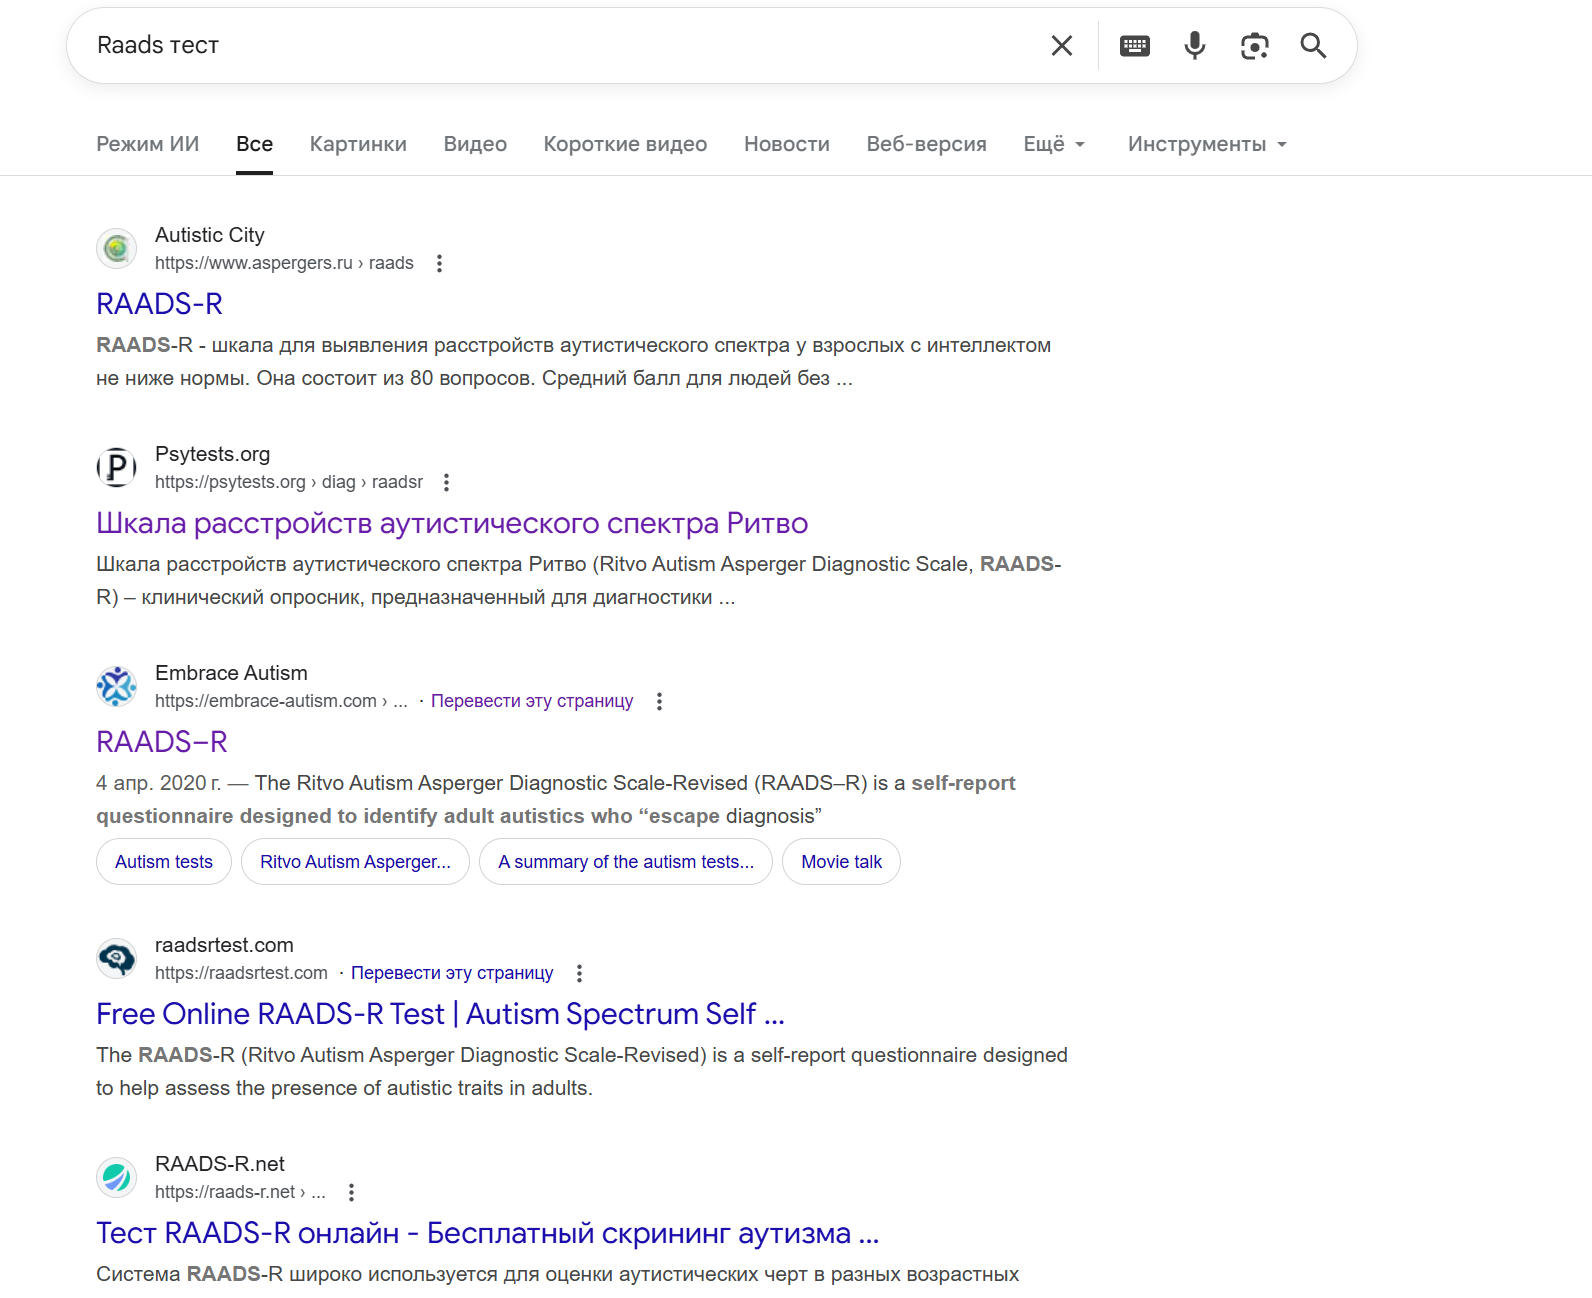The image size is (1592, 1298).
Task: Expand the Инструменты dropdown
Action: [x=1207, y=144]
